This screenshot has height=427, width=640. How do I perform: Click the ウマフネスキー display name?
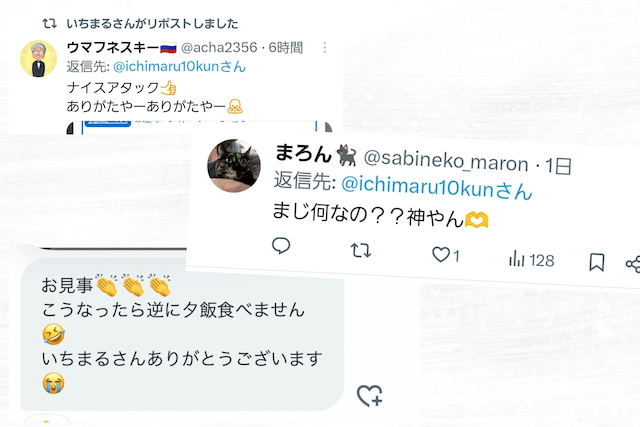pos(112,47)
